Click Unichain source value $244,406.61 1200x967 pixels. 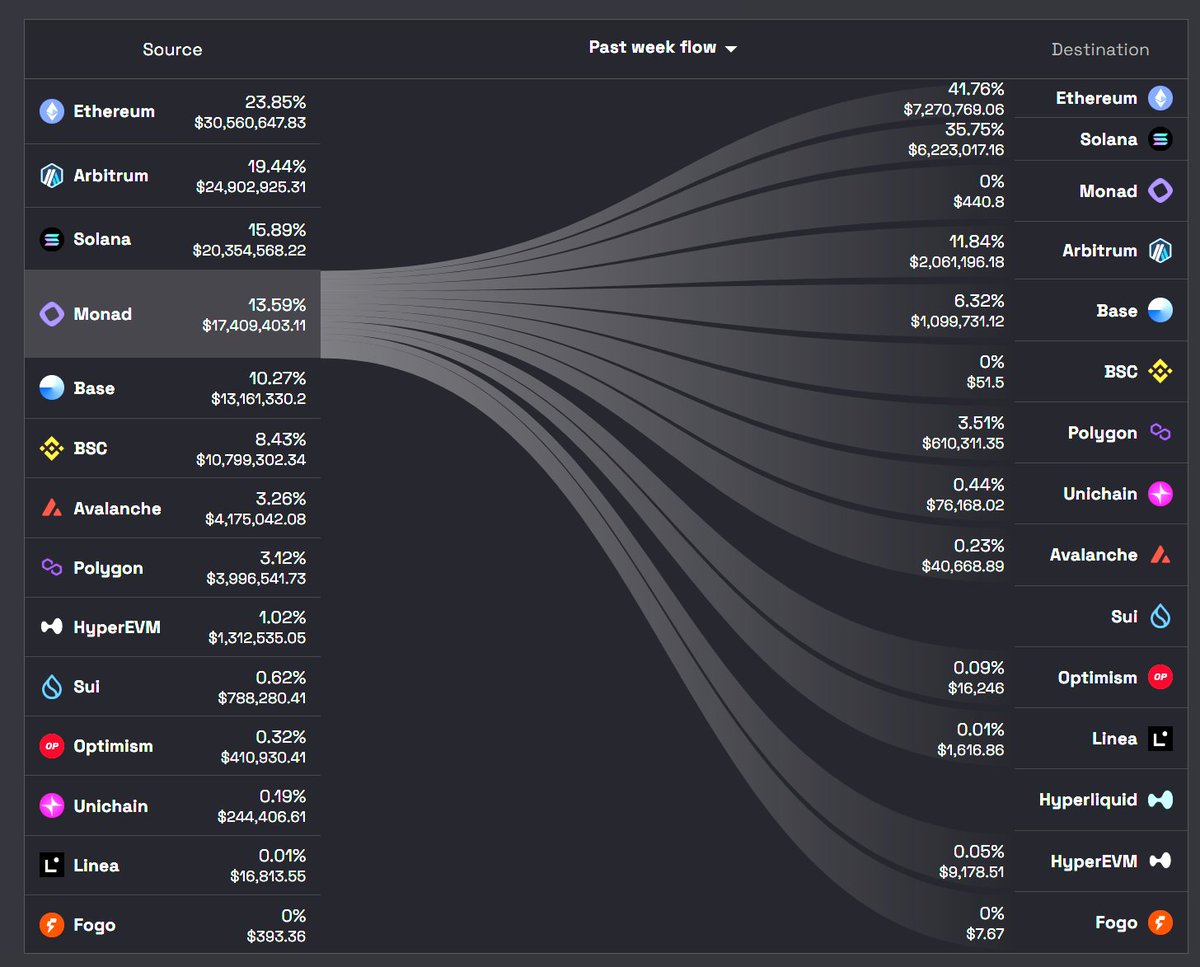(x=262, y=817)
